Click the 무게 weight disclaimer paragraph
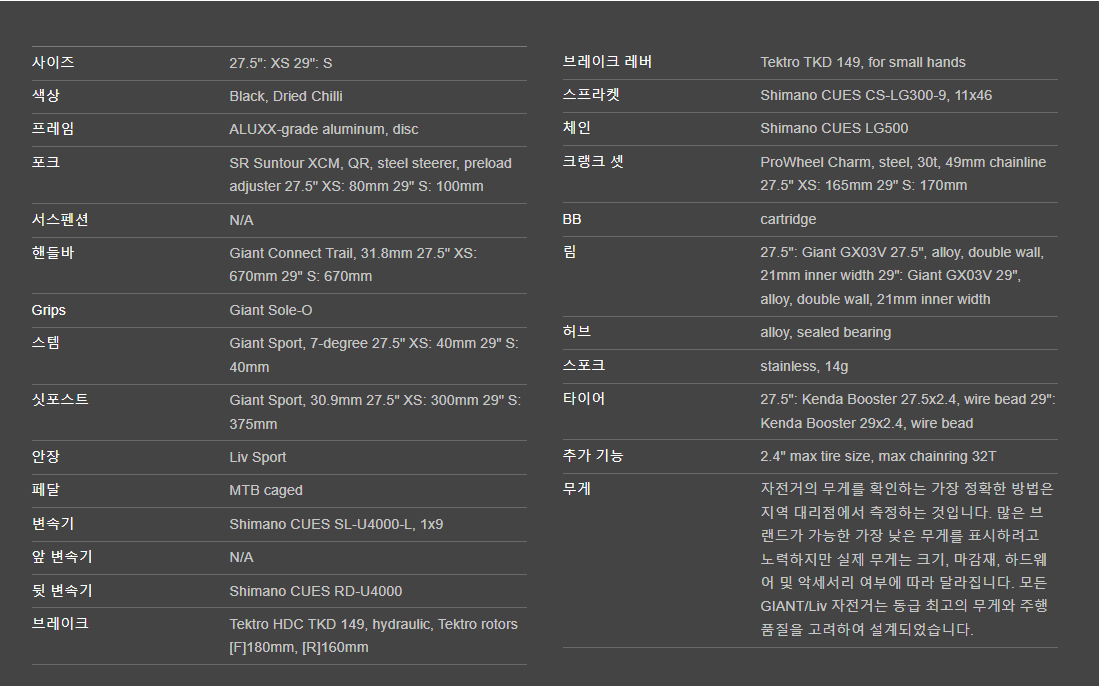The width and height of the screenshot is (1099, 686). 907,559
